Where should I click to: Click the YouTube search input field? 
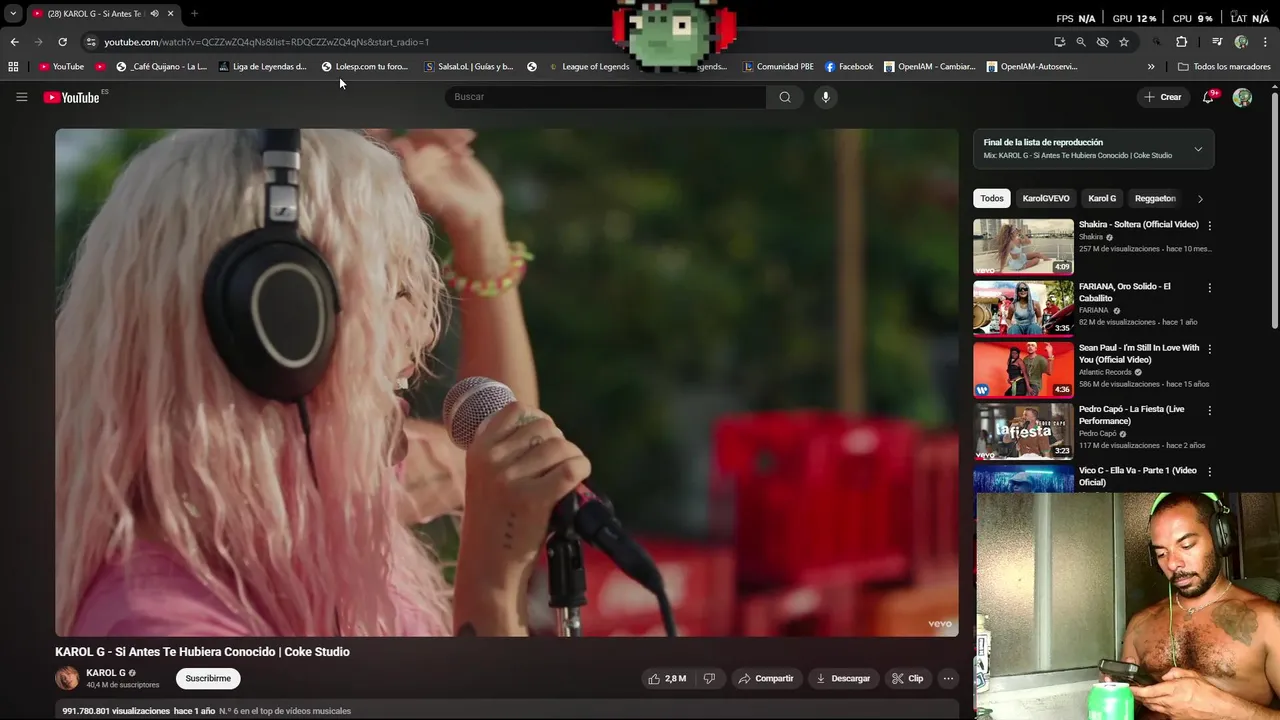(606, 97)
